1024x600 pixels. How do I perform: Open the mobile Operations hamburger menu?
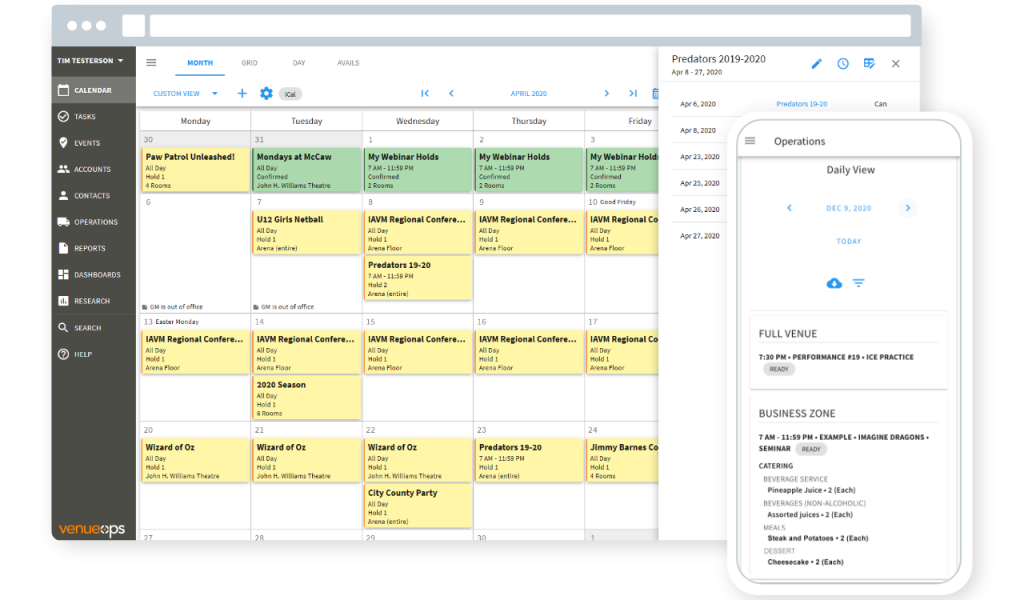750,141
